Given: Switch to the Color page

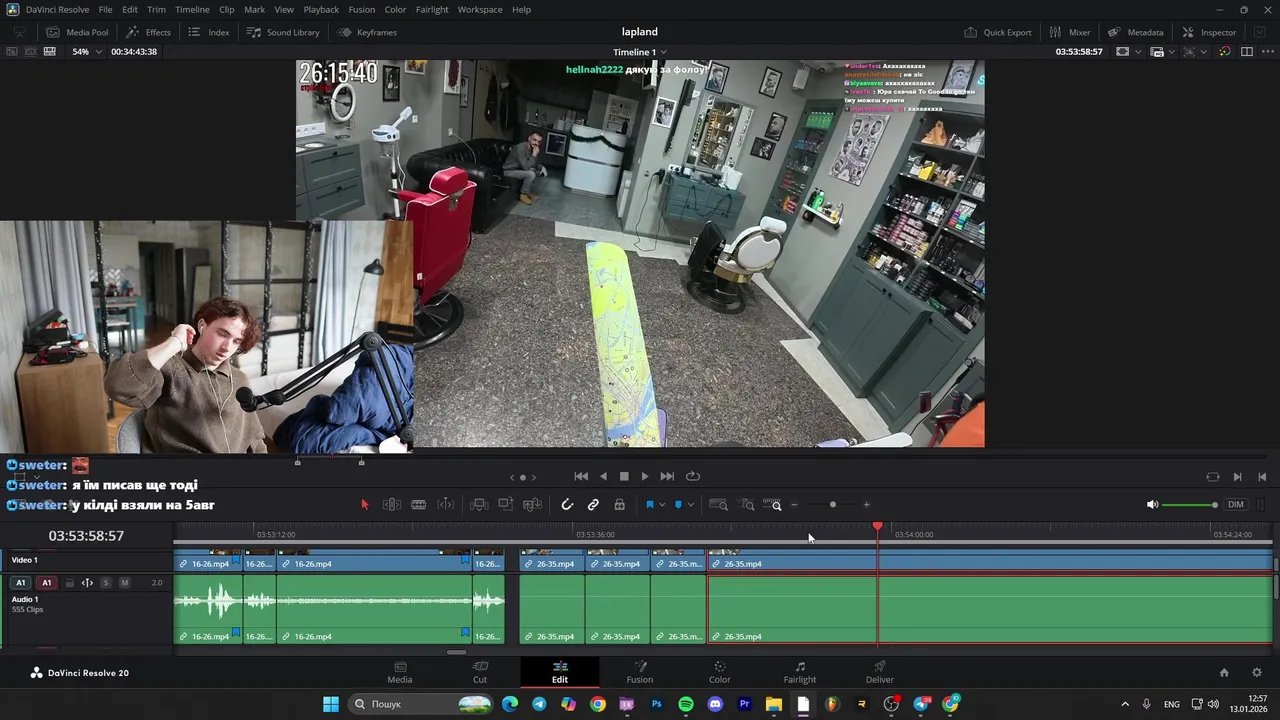Looking at the screenshot, I should [x=720, y=672].
